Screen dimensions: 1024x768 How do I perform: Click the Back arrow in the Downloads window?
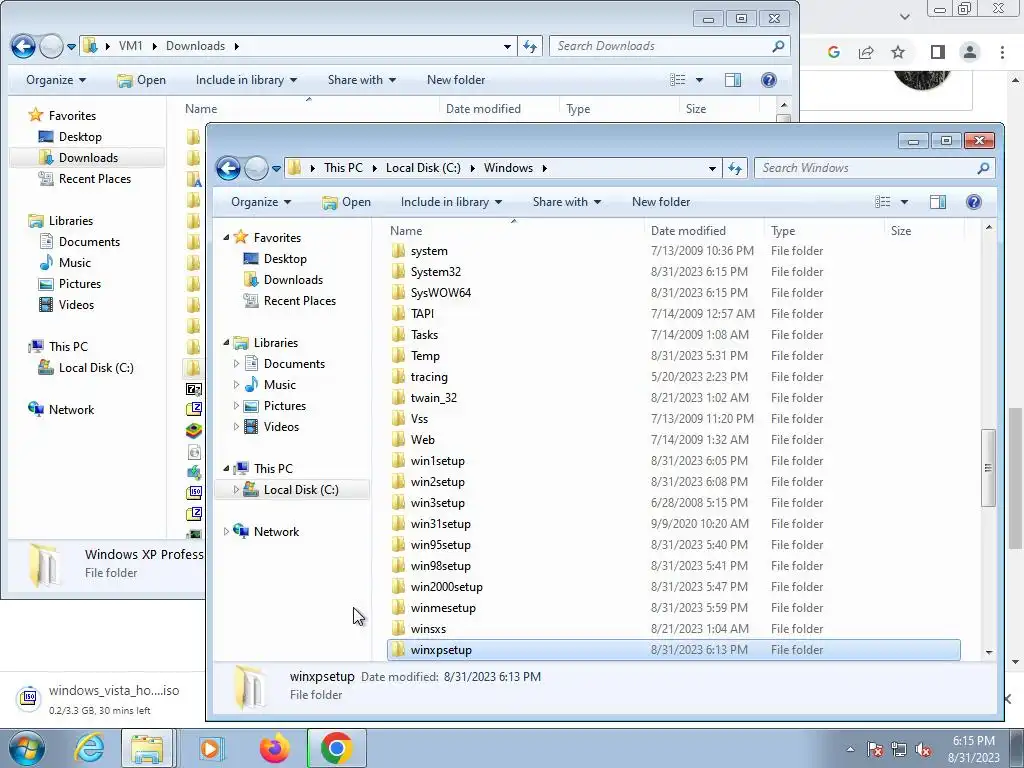(23, 46)
